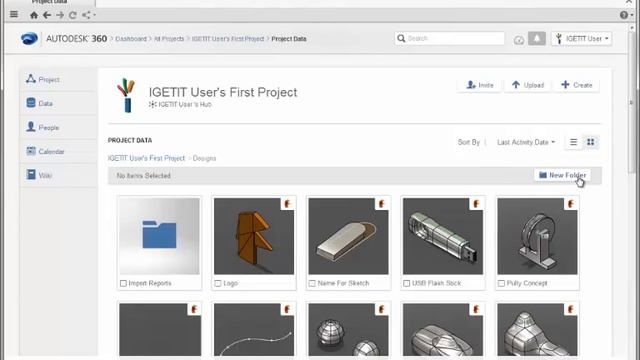Click the New Folder button
The width and height of the screenshot is (640, 360).
(562, 175)
